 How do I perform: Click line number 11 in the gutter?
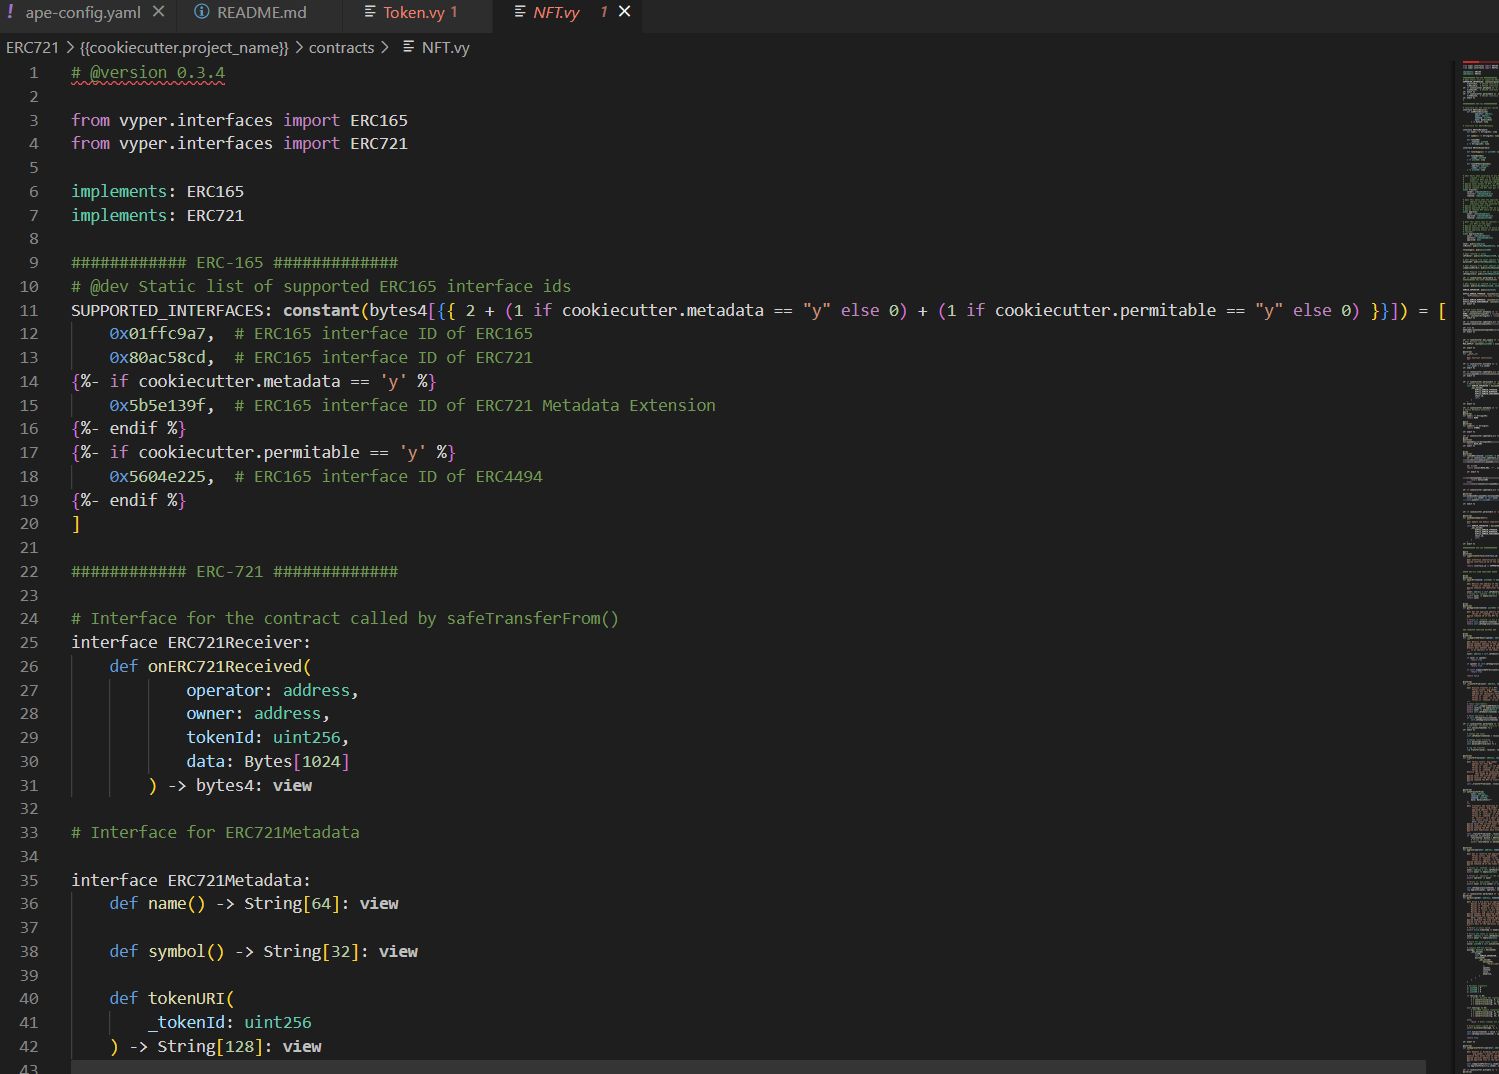pos(28,310)
